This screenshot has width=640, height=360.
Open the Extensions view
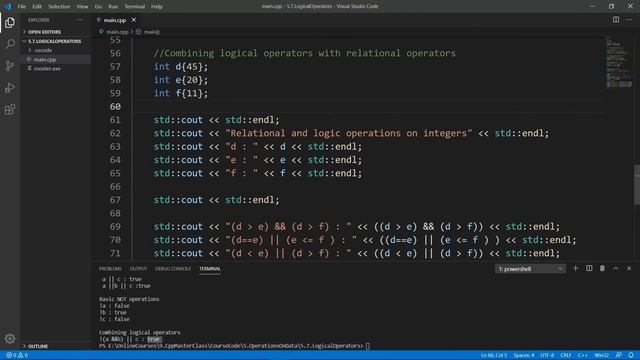pyautogui.click(x=10, y=109)
